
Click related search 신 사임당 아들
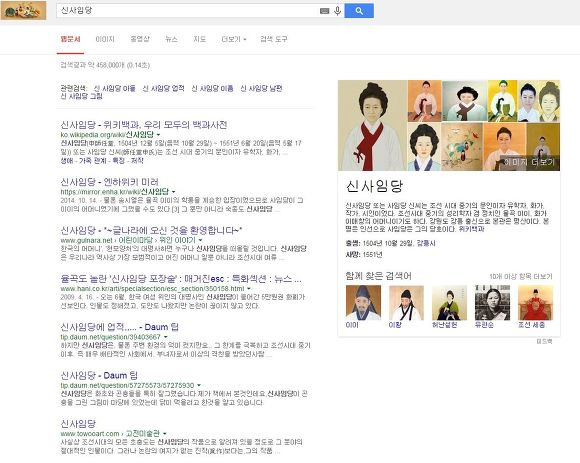pyautogui.click(x=114, y=88)
